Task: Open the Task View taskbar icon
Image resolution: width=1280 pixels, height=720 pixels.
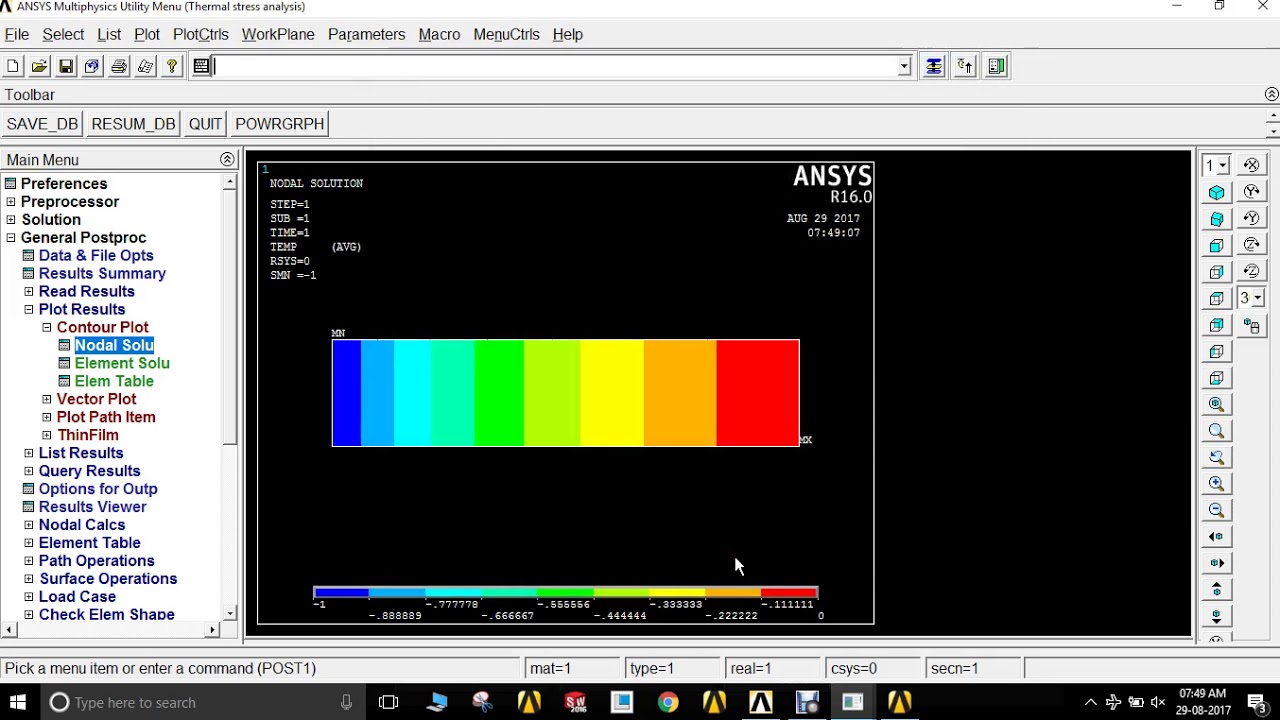Action: point(389,702)
